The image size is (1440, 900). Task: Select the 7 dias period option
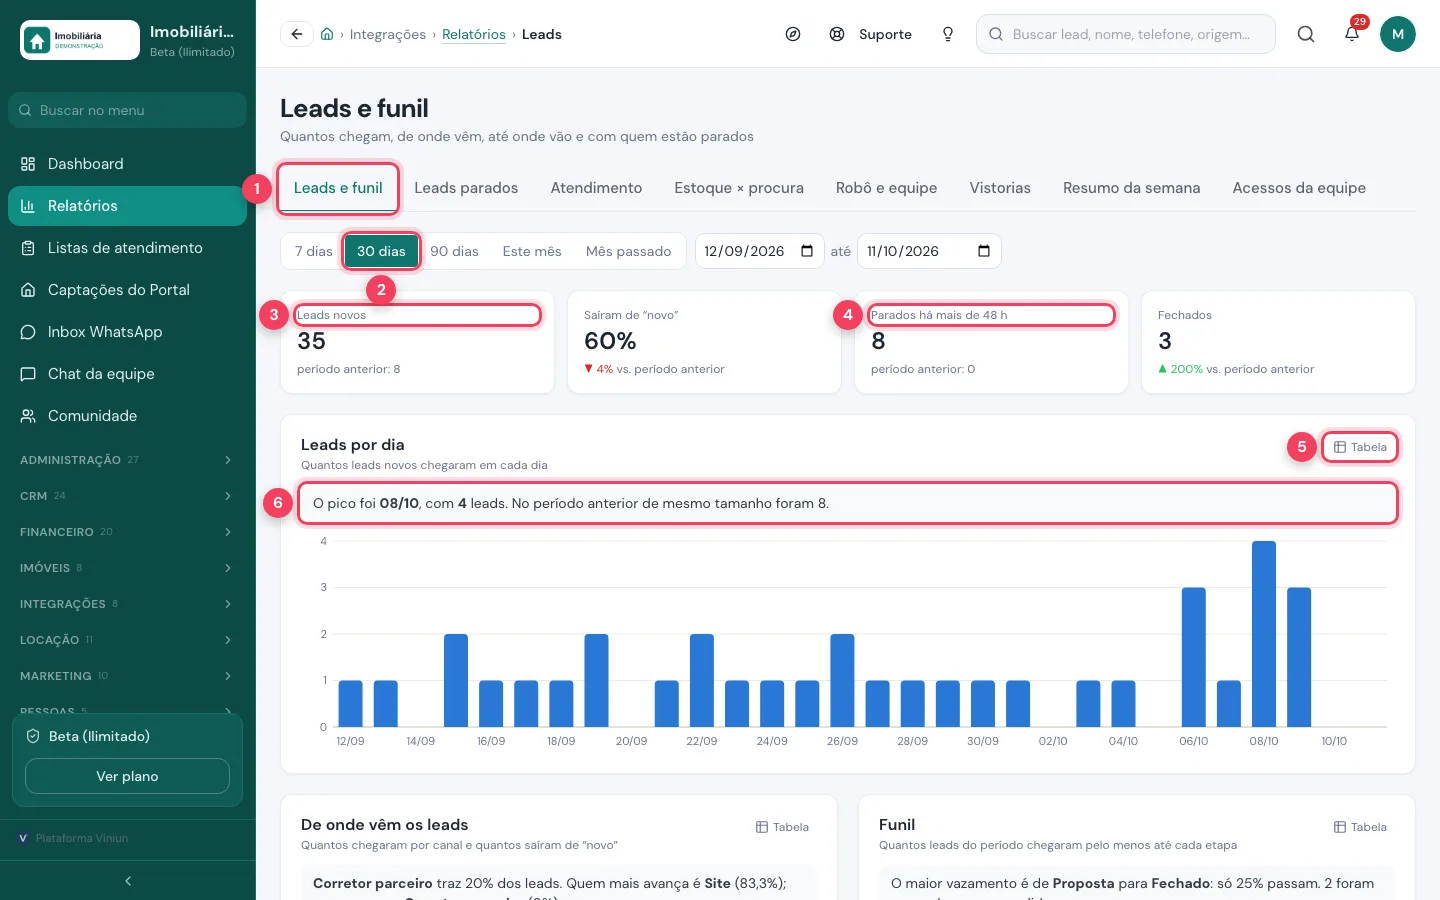pyautogui.click(x=313, y=251)
